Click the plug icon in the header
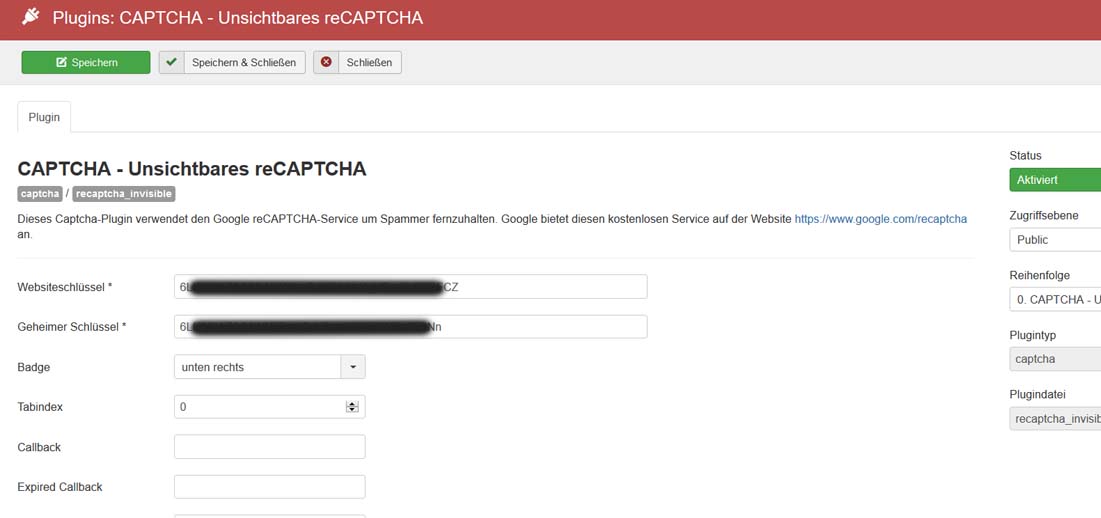 (31, 17)
